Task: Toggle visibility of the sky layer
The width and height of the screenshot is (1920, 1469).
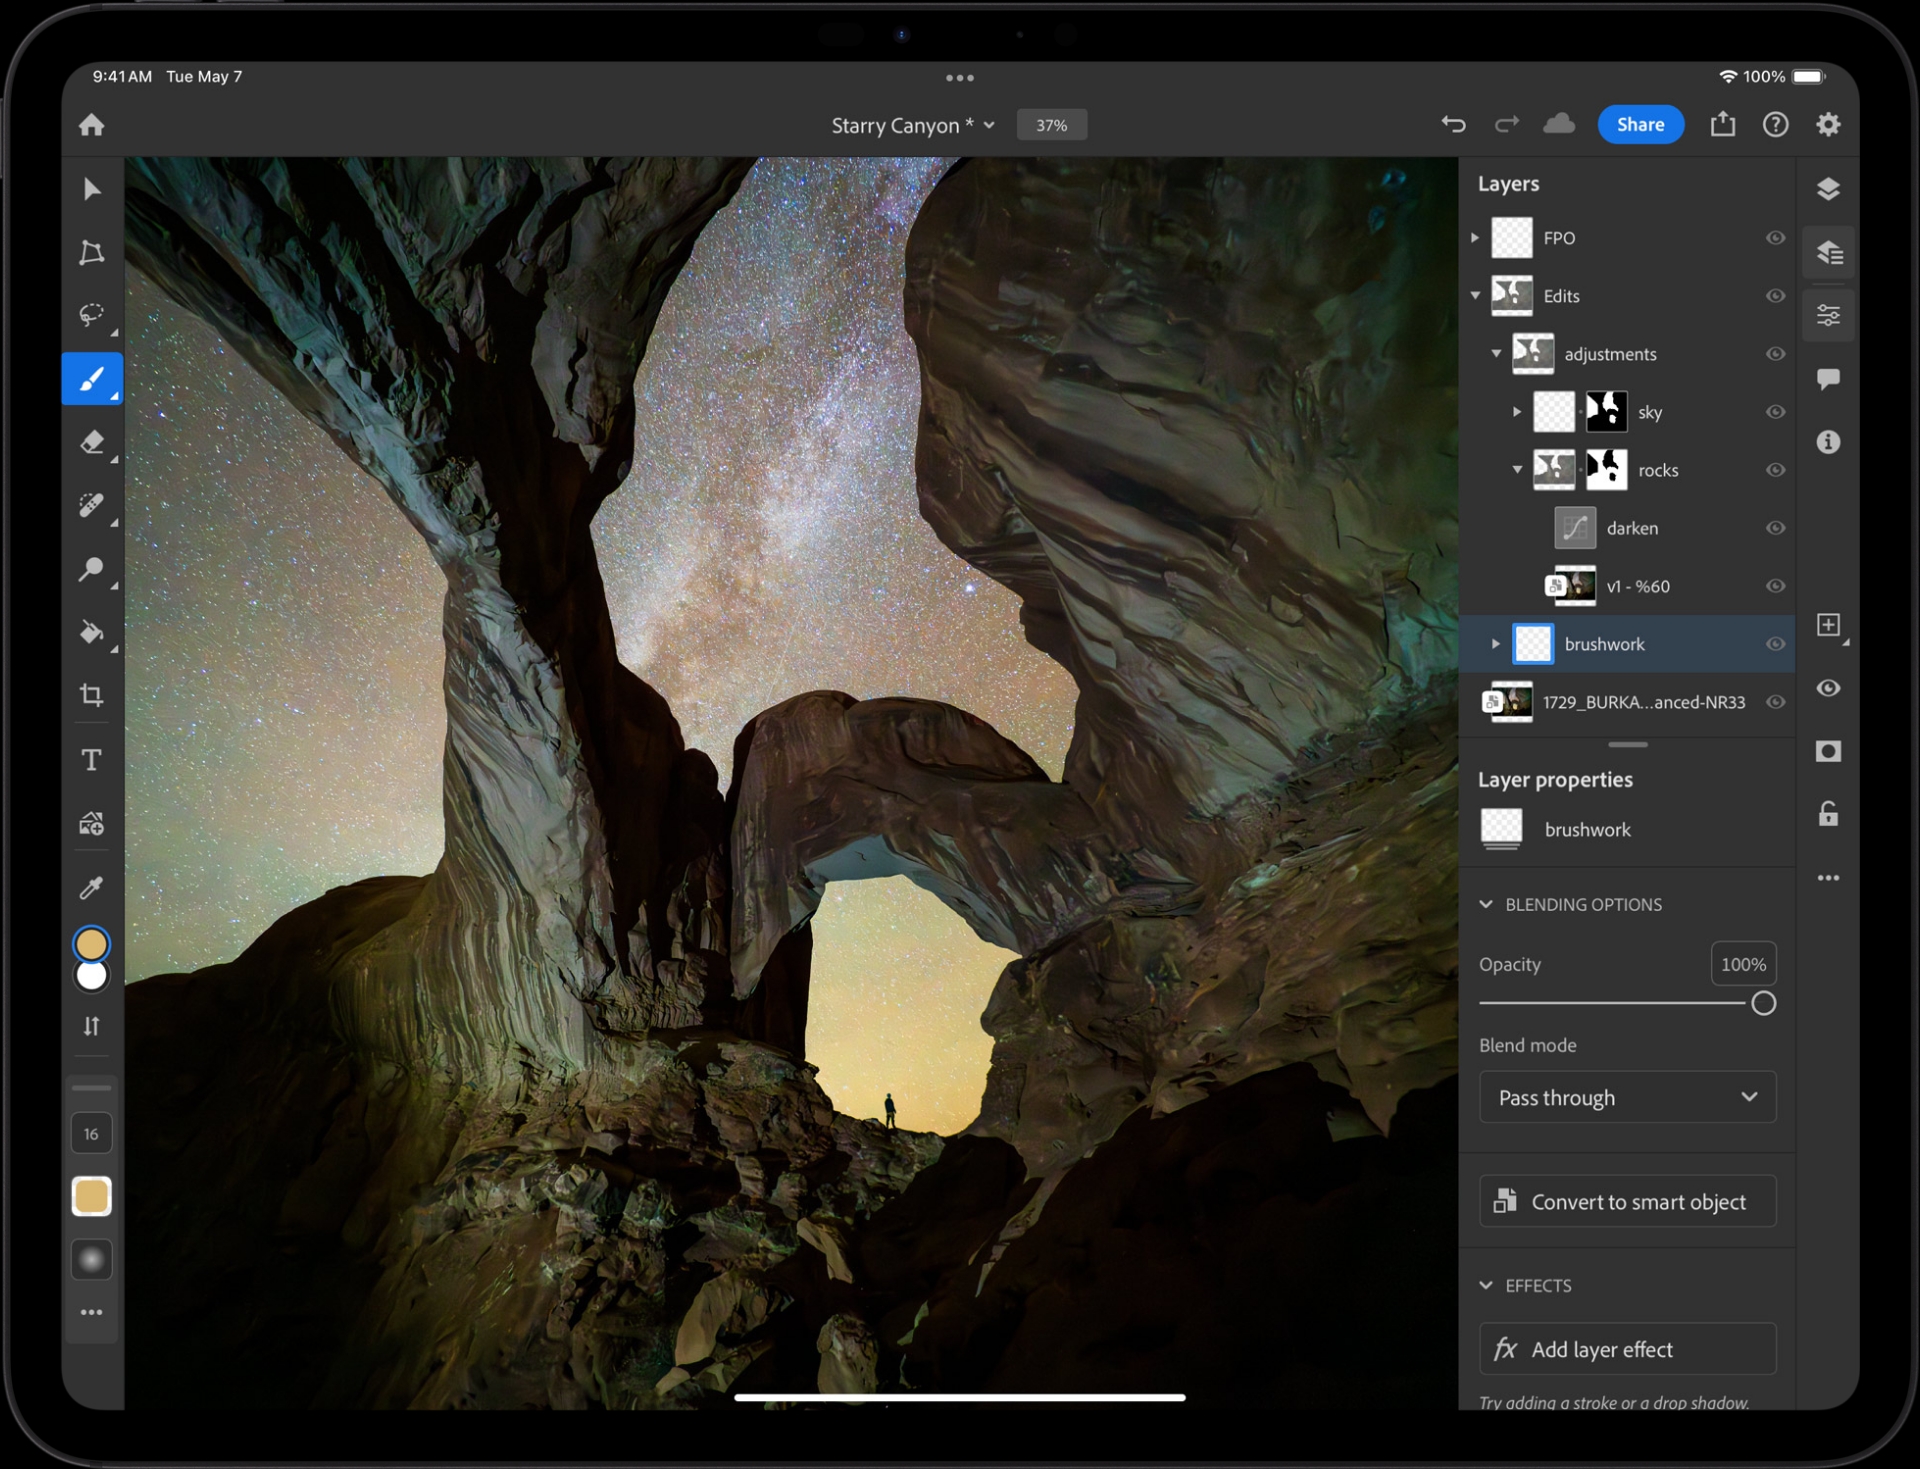Action: click(x=1775, y=412)
